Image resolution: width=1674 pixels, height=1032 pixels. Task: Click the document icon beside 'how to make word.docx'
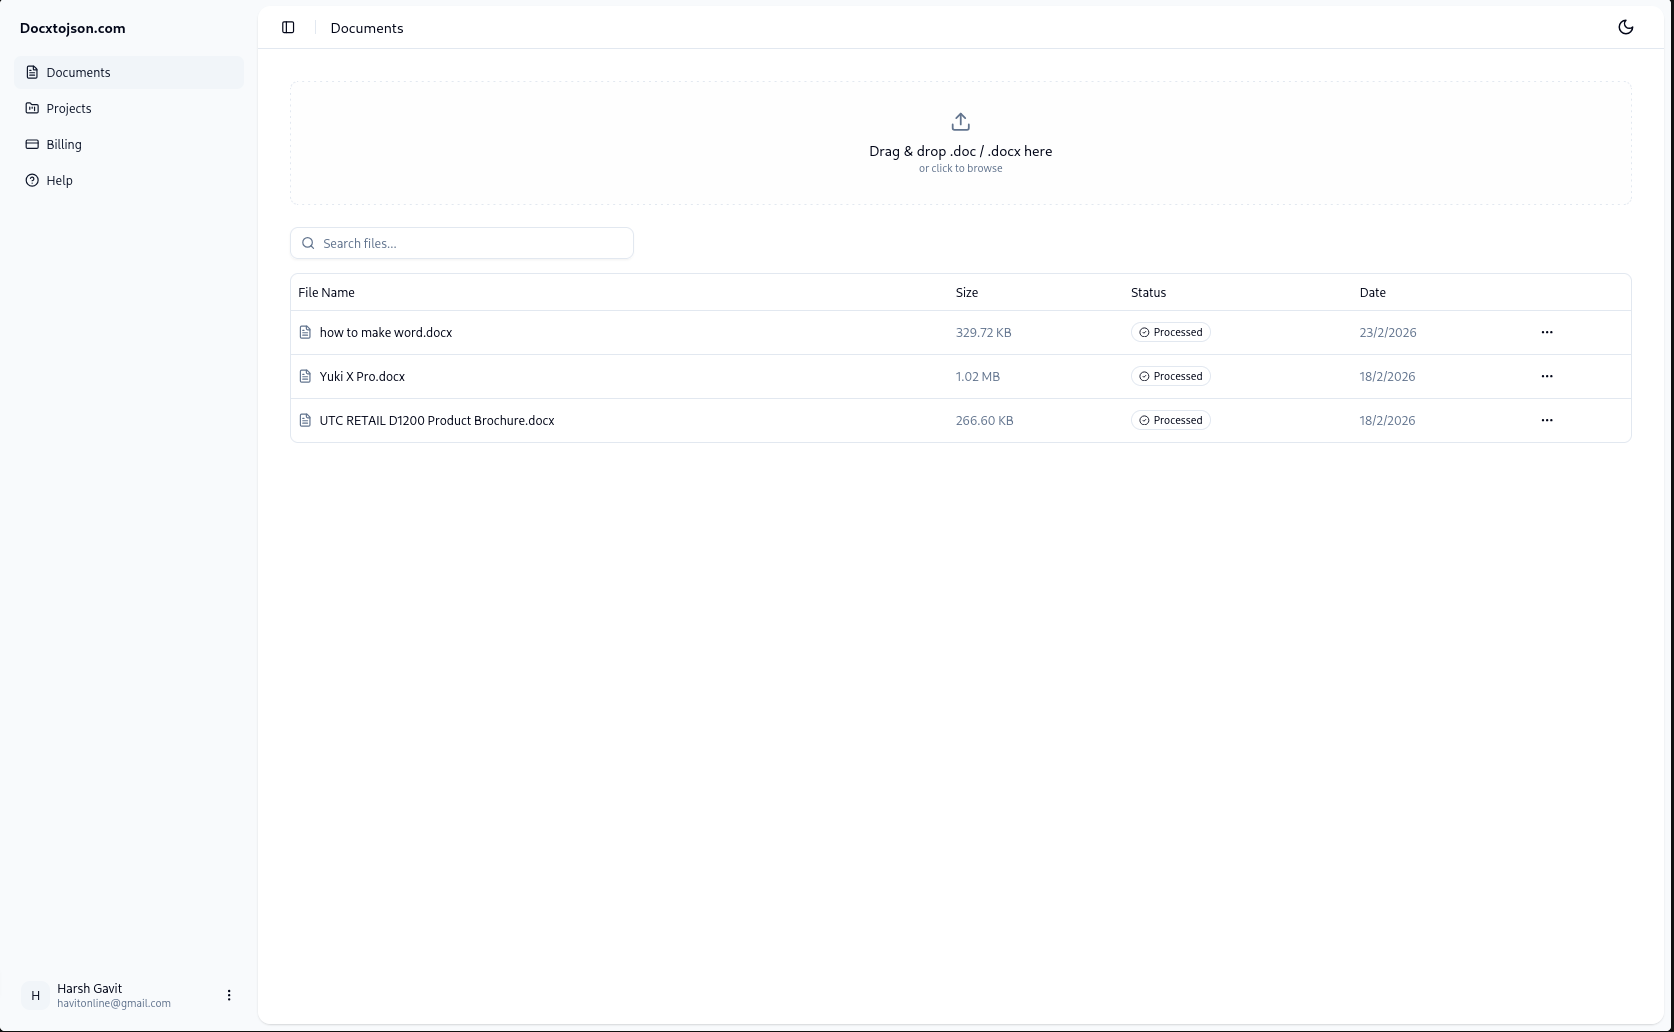pos(305,332)
